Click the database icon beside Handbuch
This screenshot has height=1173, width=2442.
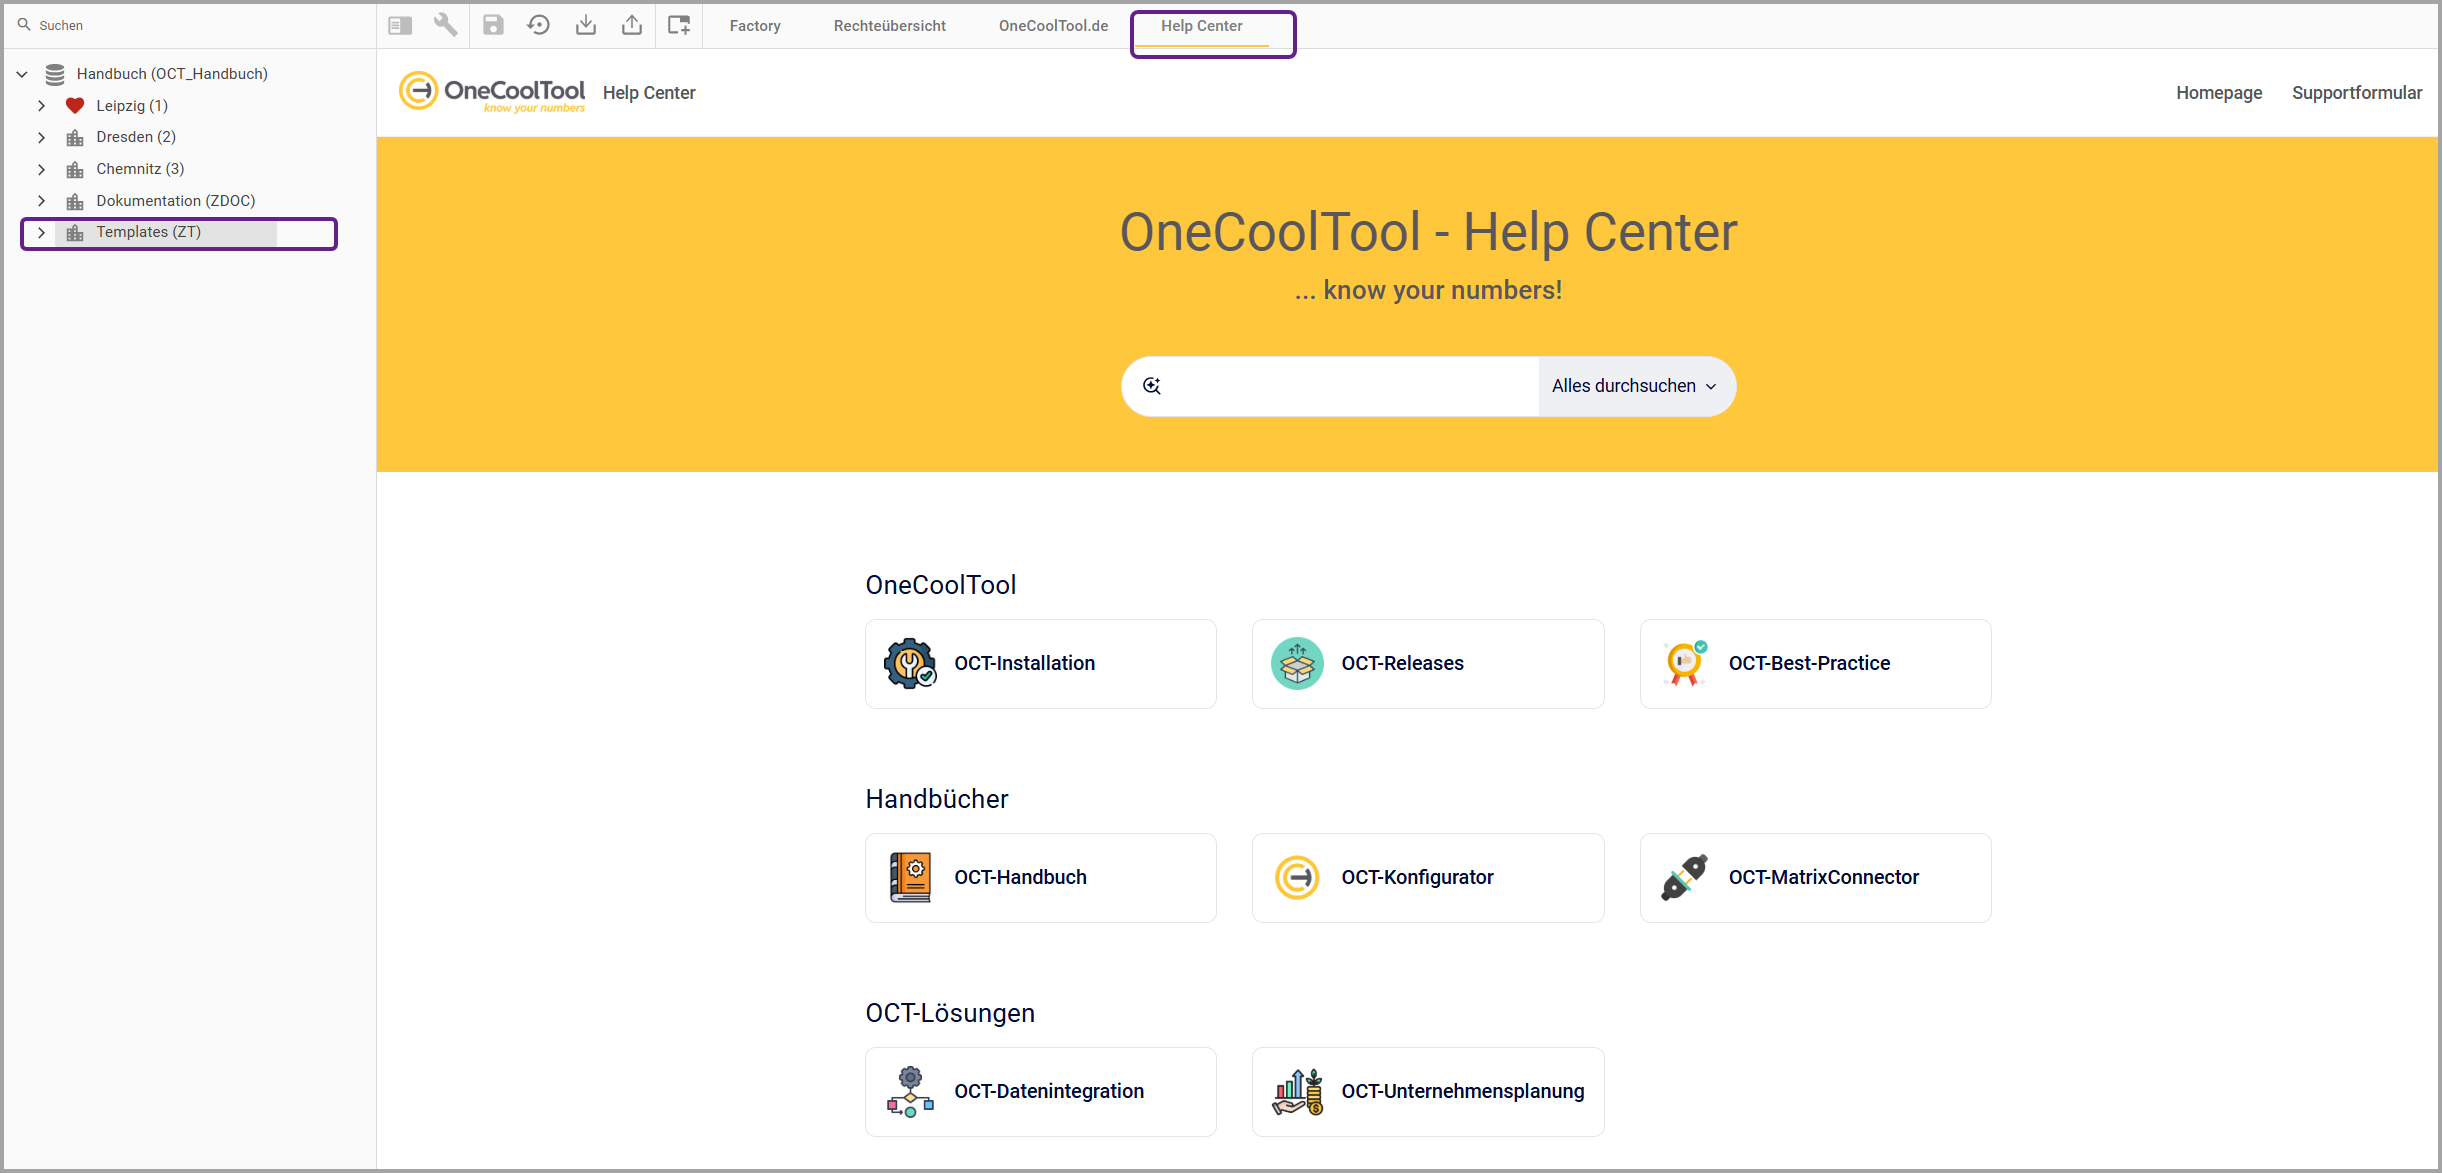tap(55, 74)
